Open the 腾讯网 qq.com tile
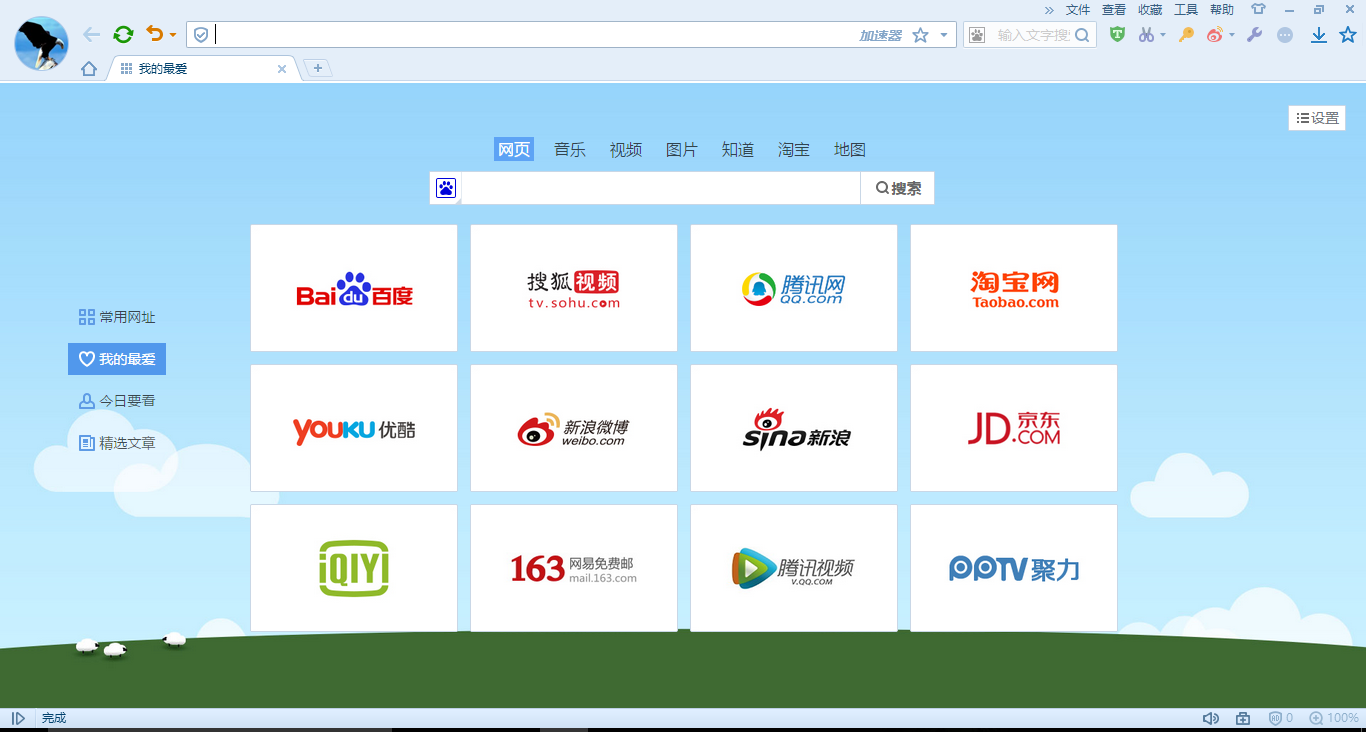Image resolution: width=1366 pixels, height=732 pixels. point(794,288)
